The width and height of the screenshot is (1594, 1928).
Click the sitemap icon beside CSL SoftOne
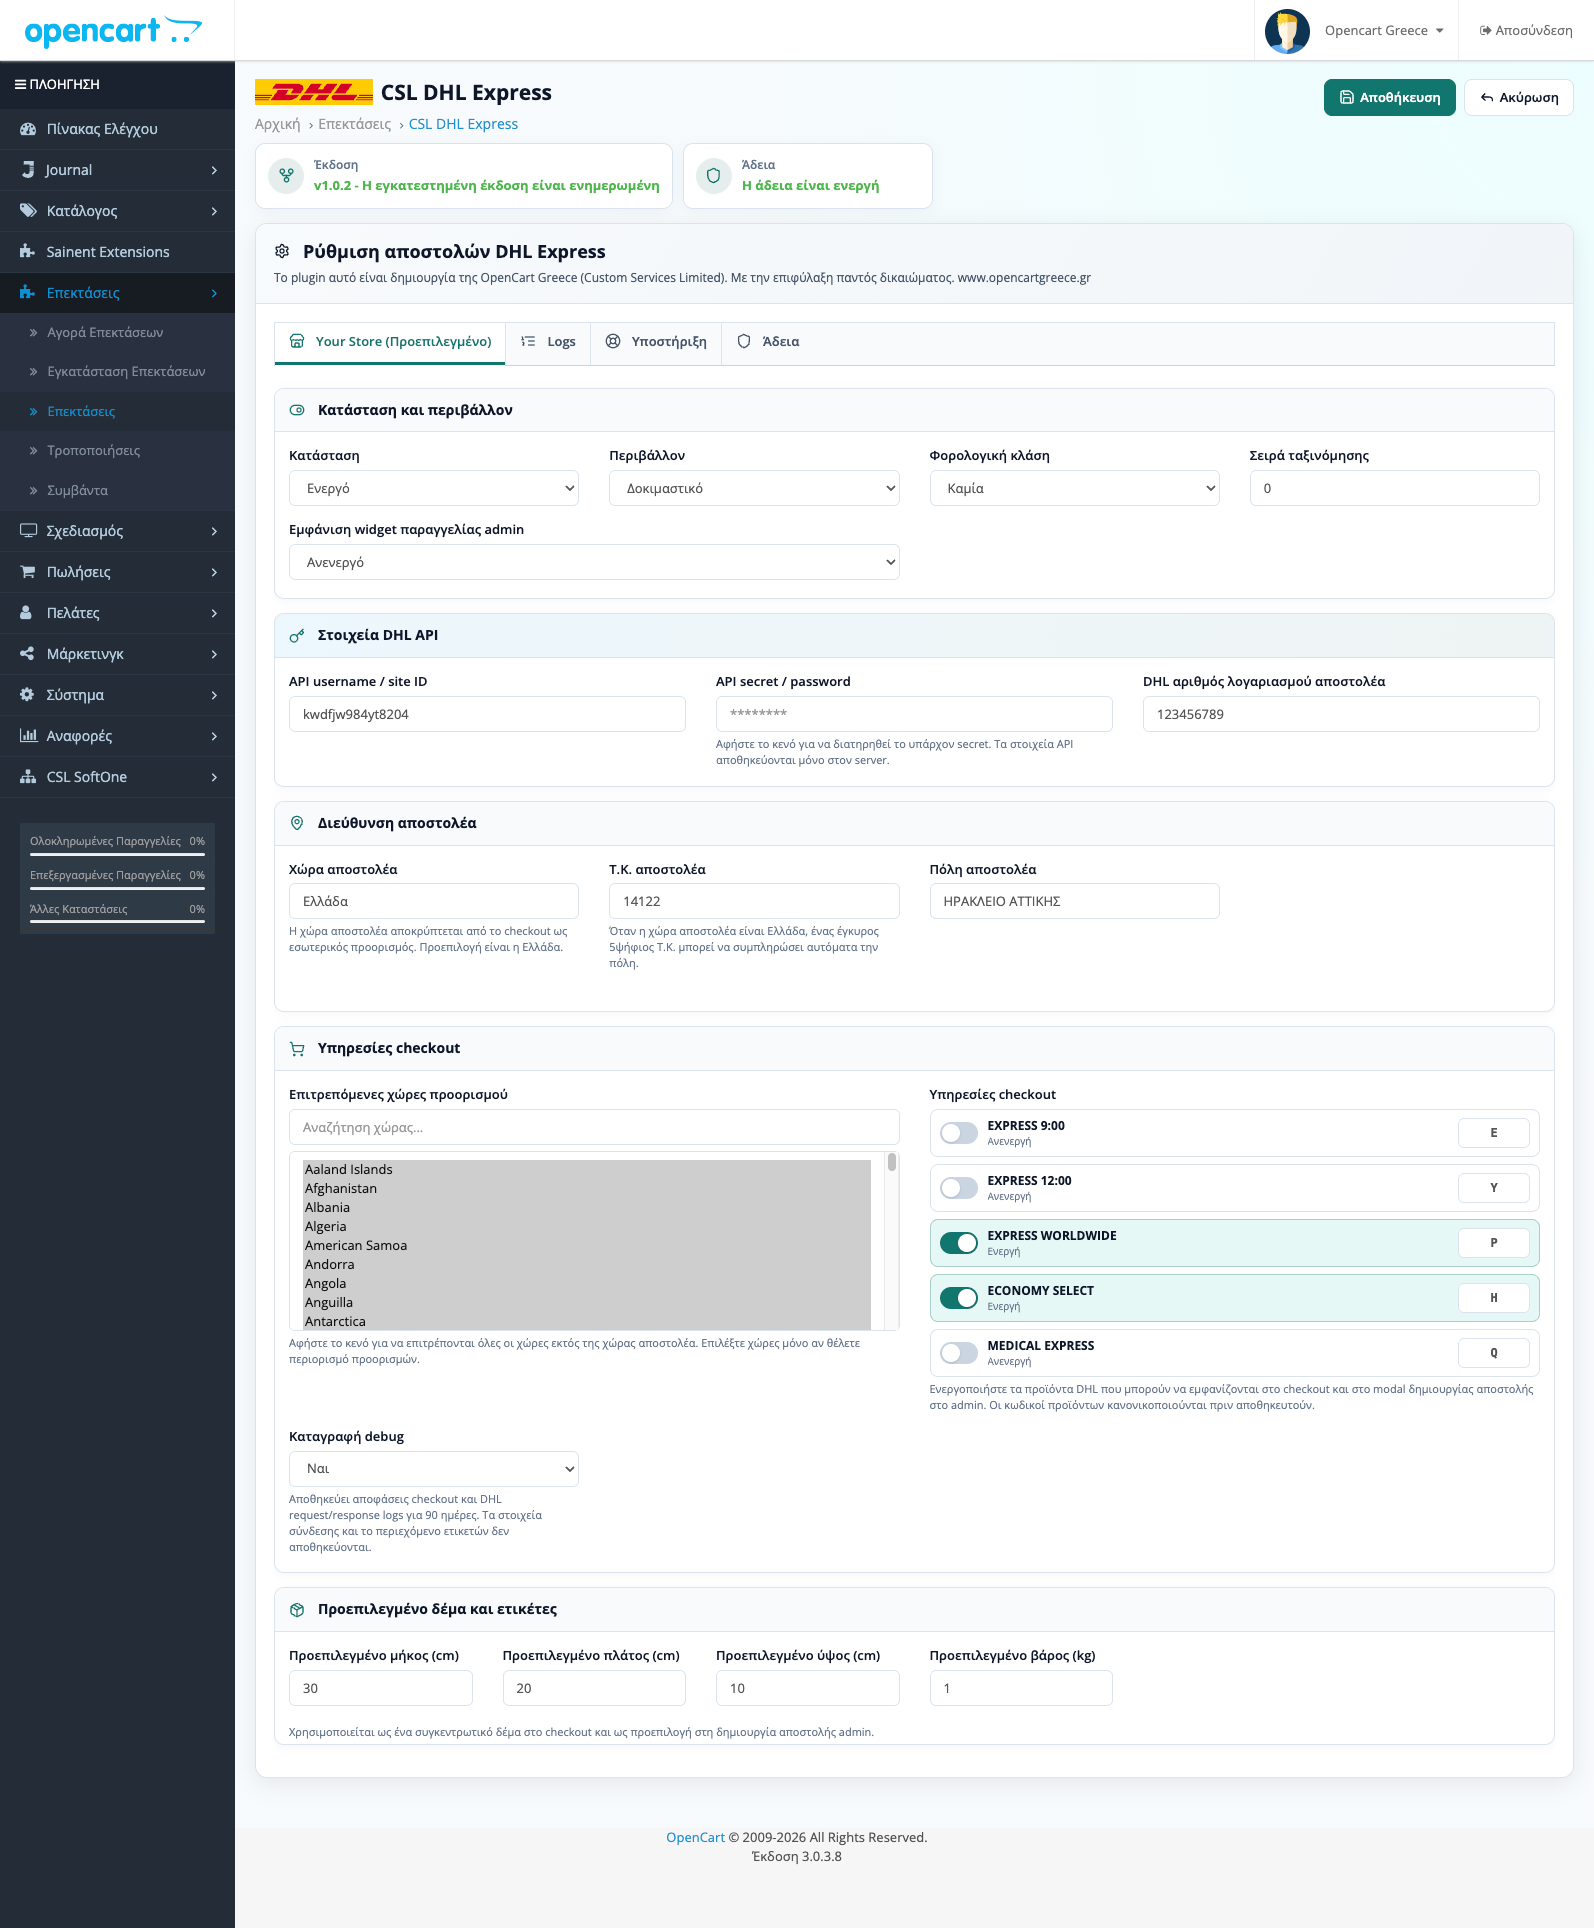pos(28,777)
